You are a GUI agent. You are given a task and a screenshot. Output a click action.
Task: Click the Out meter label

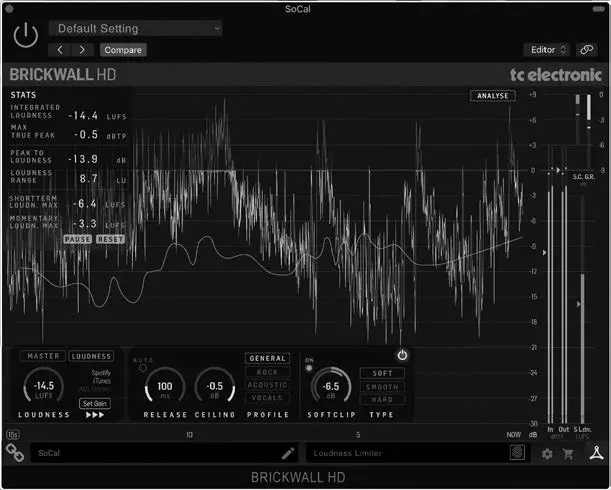point(564,429)
